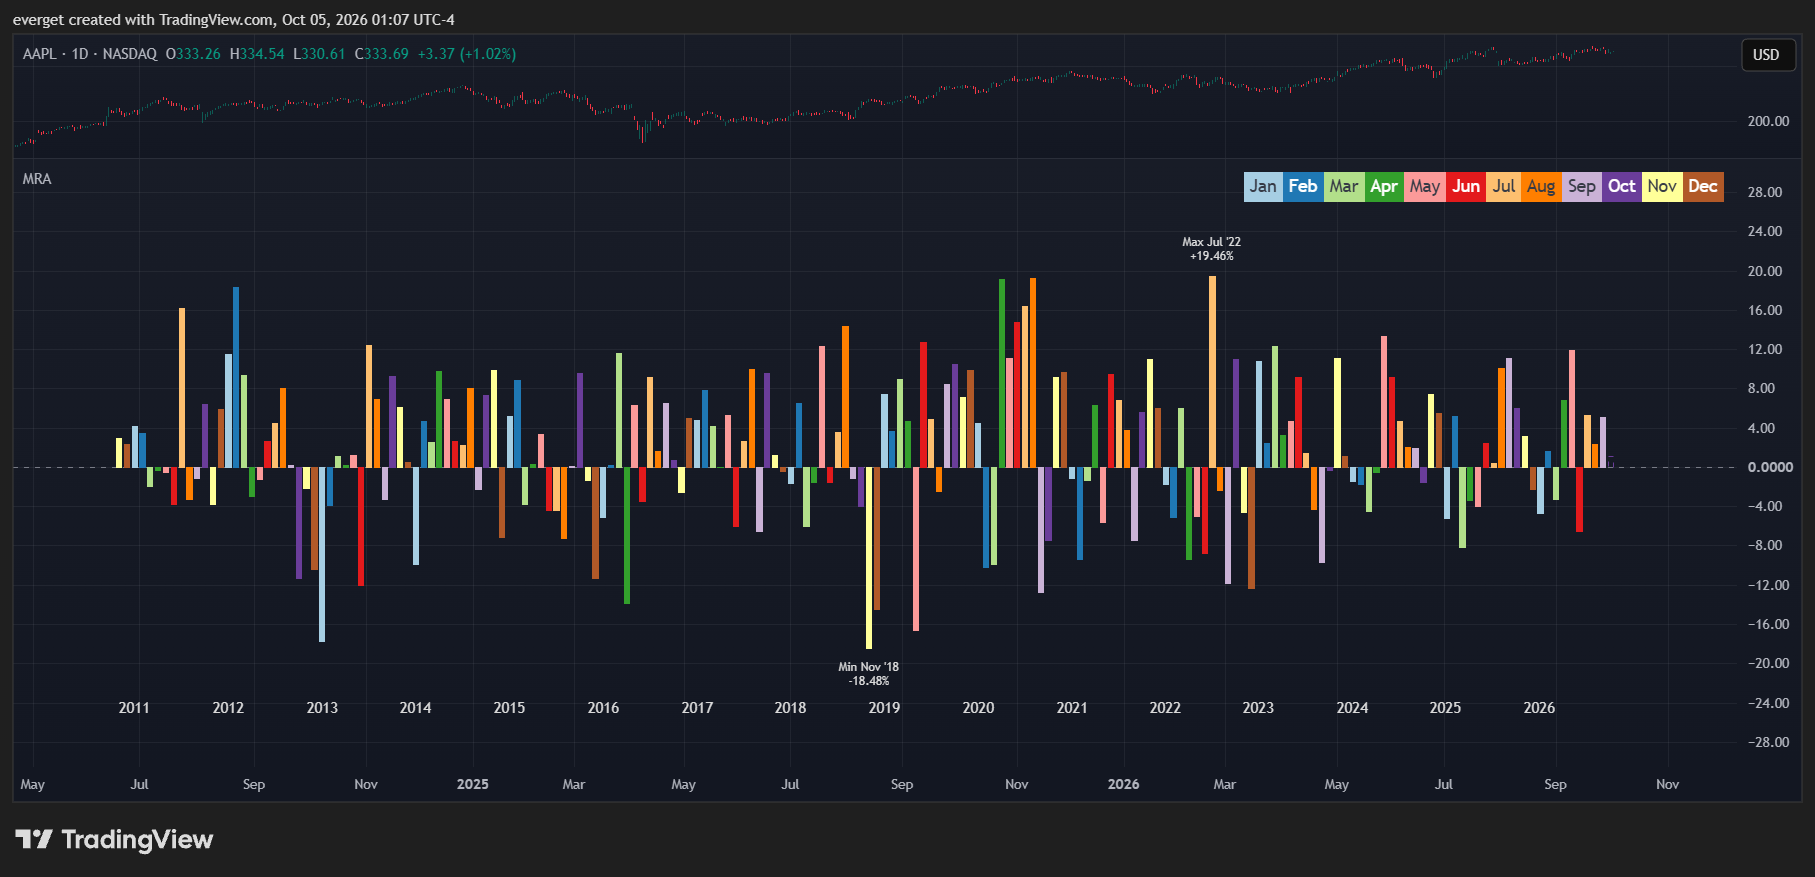This screenshot has height=877, width=1815.
Task: Click the Feb month legend swatch
Action: point(1303,186)
